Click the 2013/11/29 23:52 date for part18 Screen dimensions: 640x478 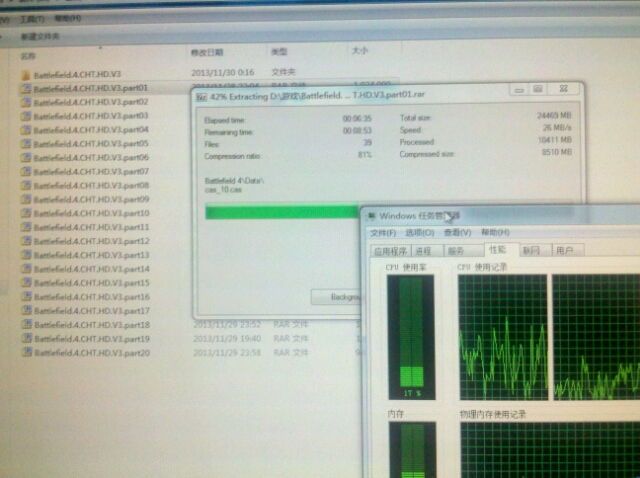coord(227,325)
